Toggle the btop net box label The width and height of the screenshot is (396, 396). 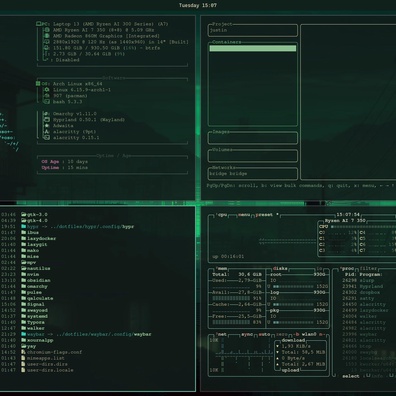pyautogui.click(x=222, y=334)
